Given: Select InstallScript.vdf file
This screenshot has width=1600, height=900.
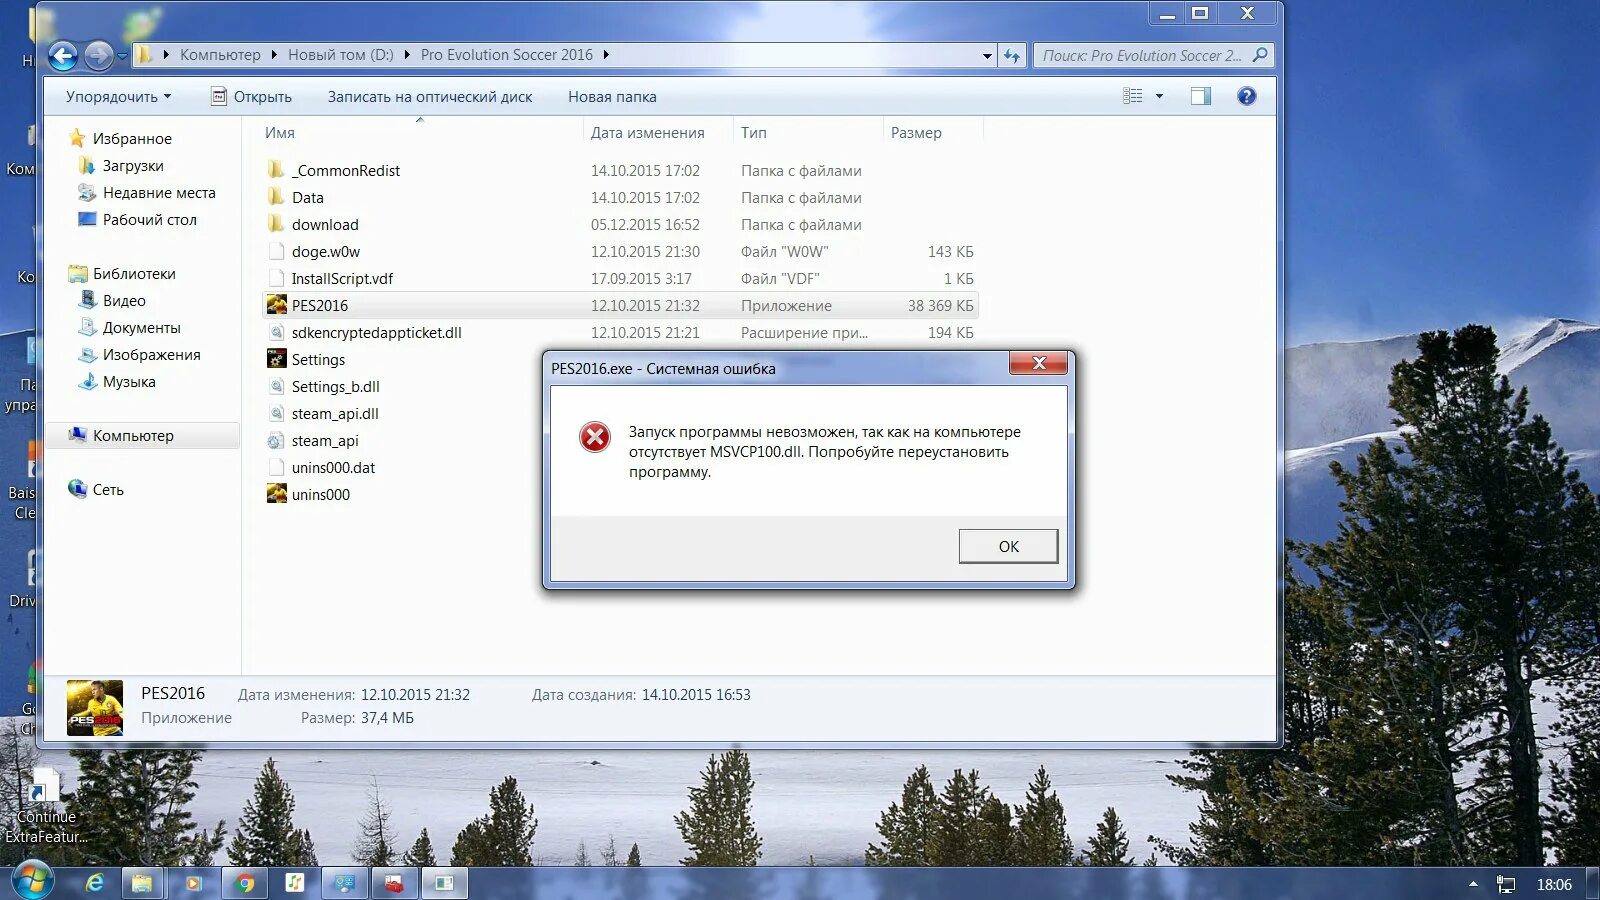Looking at the screenshot, I should click(x=342, y=279).
